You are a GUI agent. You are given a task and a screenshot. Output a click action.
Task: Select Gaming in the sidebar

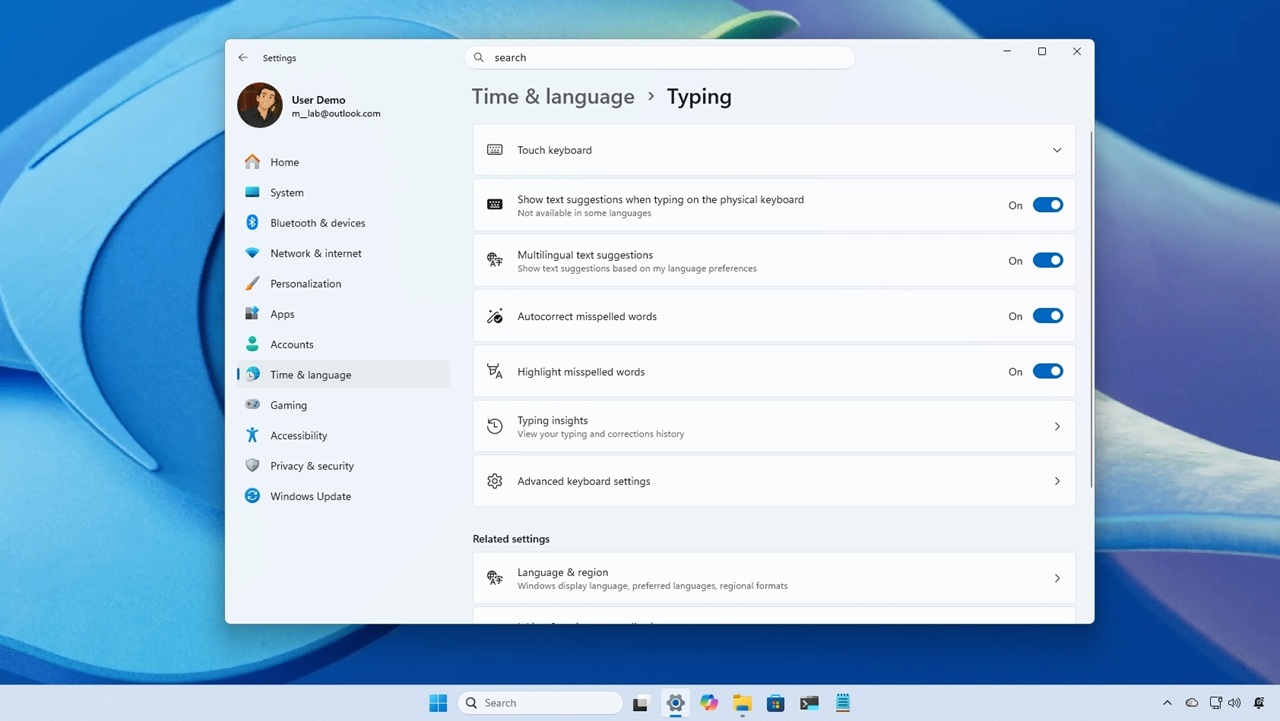pos(288,405)
